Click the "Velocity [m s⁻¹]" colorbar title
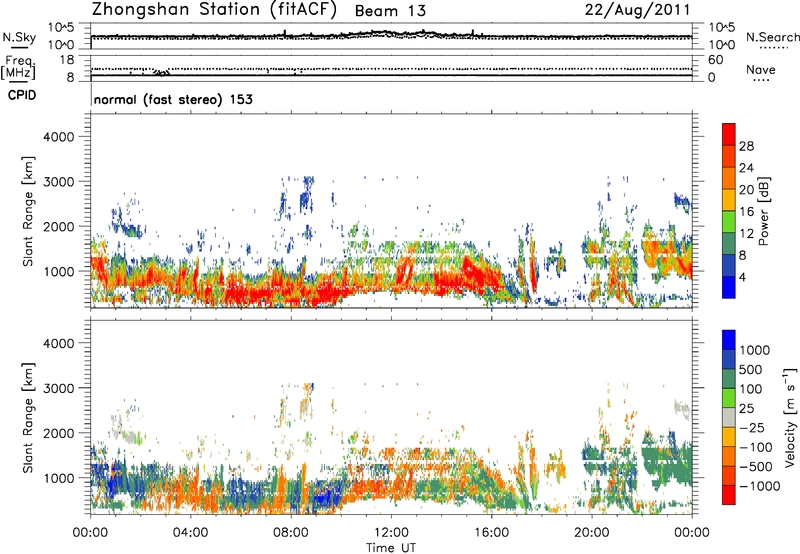Viewport: 800px width, 554px height. pos(790,417)
